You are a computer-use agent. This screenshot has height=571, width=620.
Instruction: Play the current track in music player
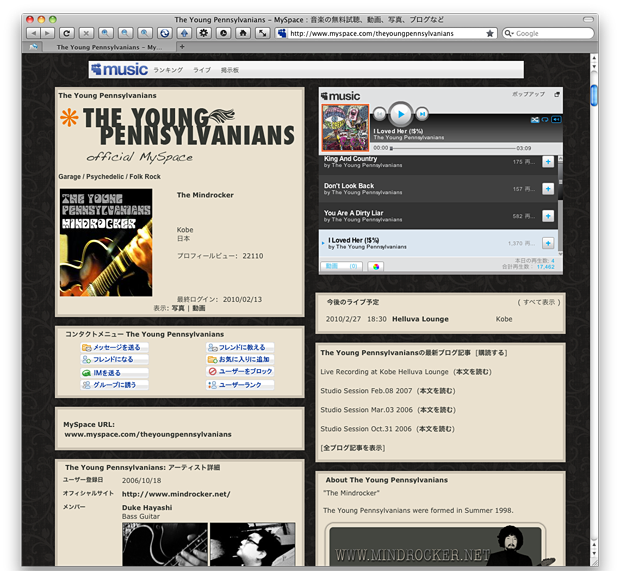tap(401, 114)
